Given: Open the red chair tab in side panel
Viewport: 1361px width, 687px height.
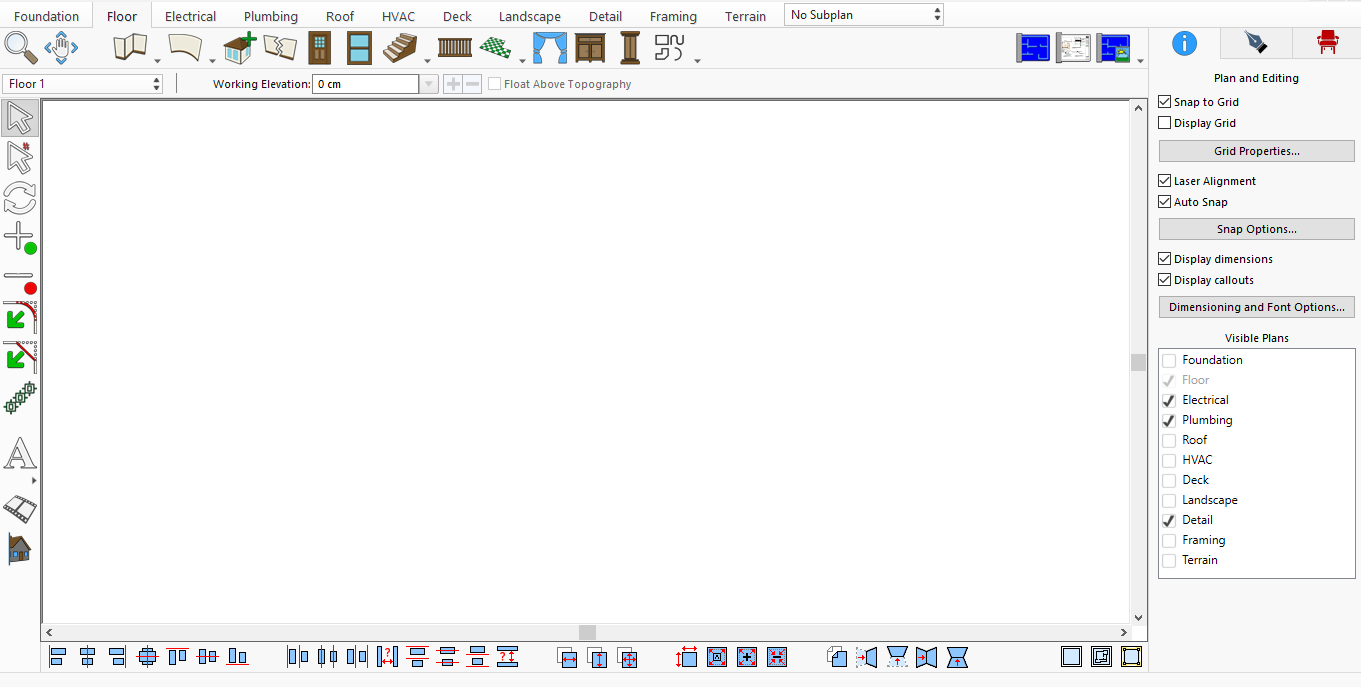Looking at the screenshot, I should [x=1327, y=43].
